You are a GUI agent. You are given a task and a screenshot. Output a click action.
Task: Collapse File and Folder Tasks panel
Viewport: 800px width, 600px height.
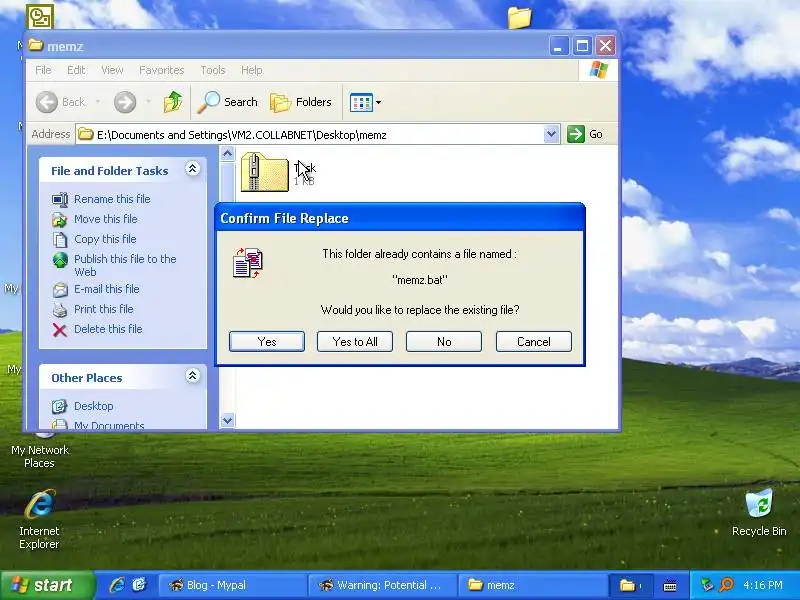coord(192,169)
